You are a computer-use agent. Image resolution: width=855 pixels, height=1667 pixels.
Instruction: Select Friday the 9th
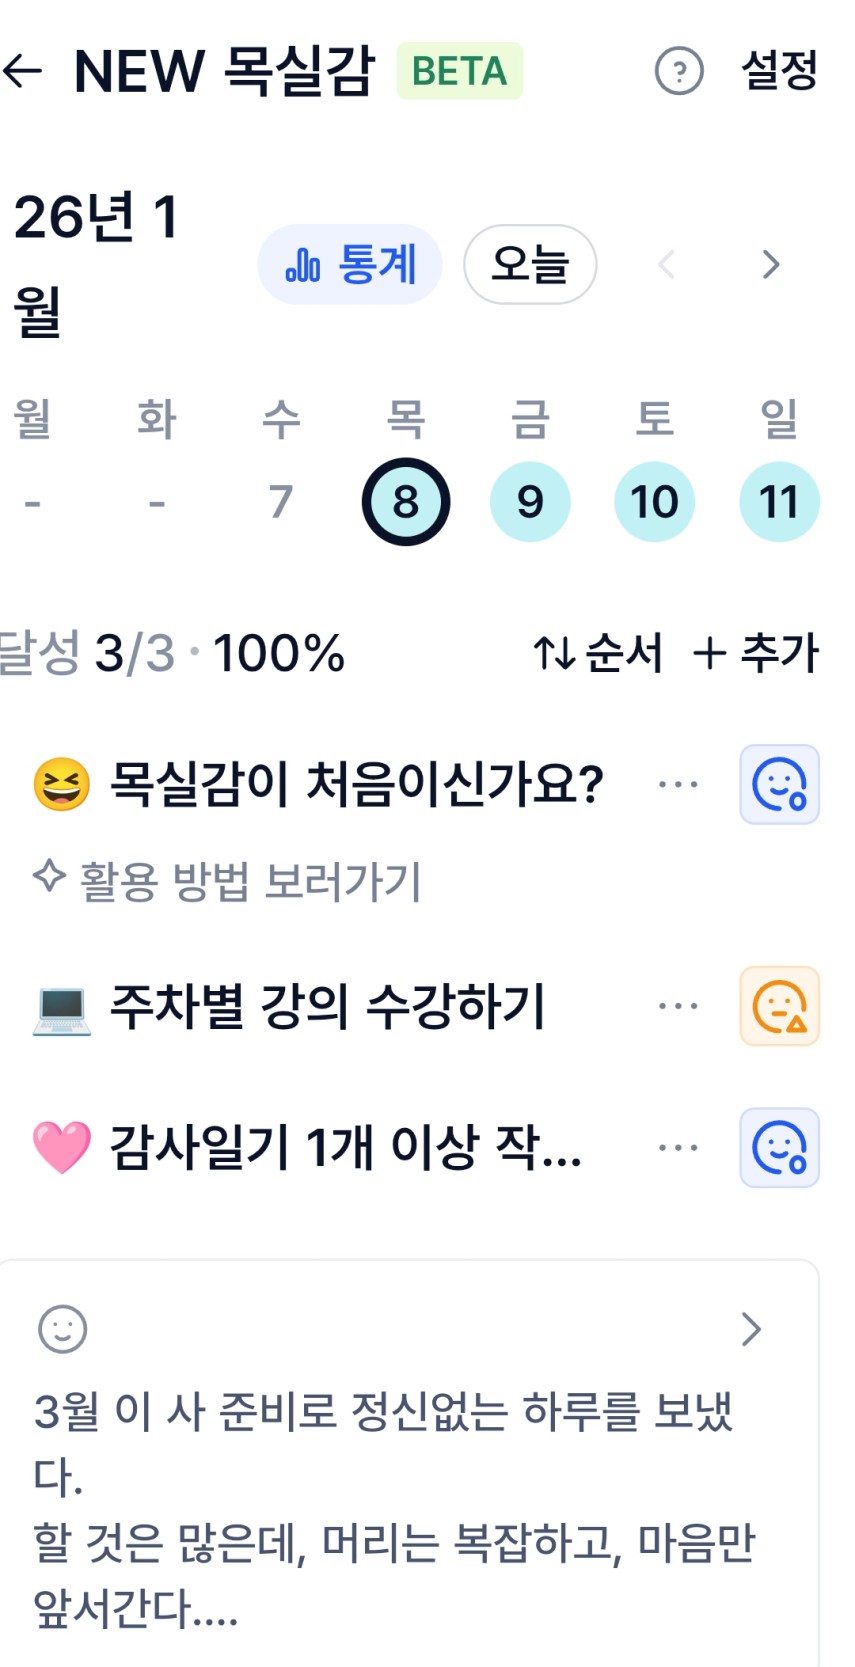pos(530,502)
